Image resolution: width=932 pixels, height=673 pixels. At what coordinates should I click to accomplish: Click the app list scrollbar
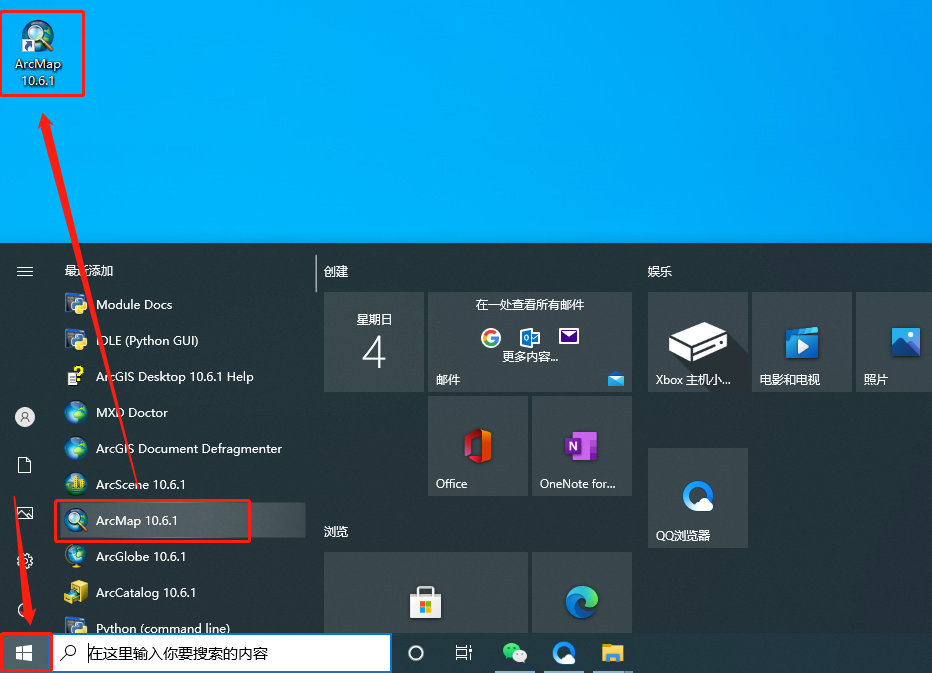pos(316,273)
